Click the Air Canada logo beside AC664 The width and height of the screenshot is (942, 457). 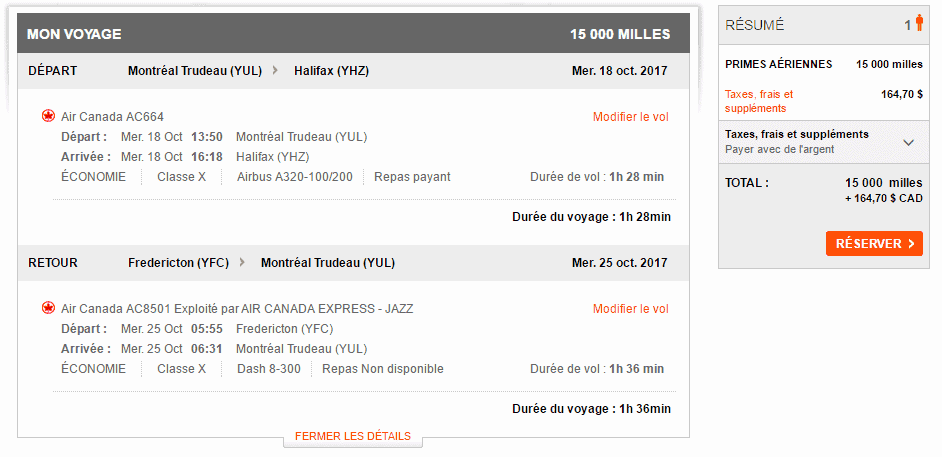(48, 116)
